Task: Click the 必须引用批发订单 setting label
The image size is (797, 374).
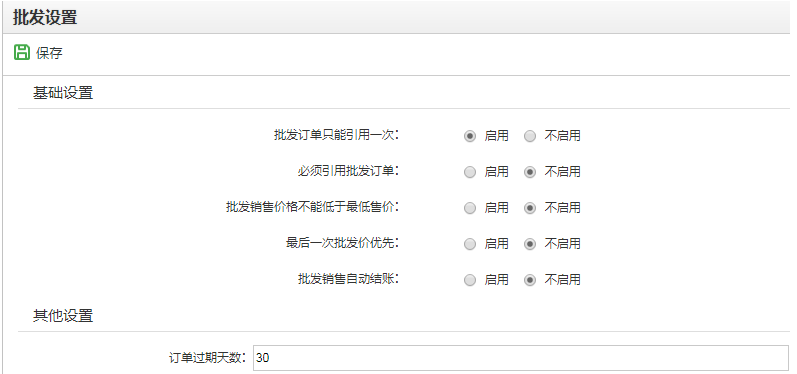Action: tap(348, 172)
